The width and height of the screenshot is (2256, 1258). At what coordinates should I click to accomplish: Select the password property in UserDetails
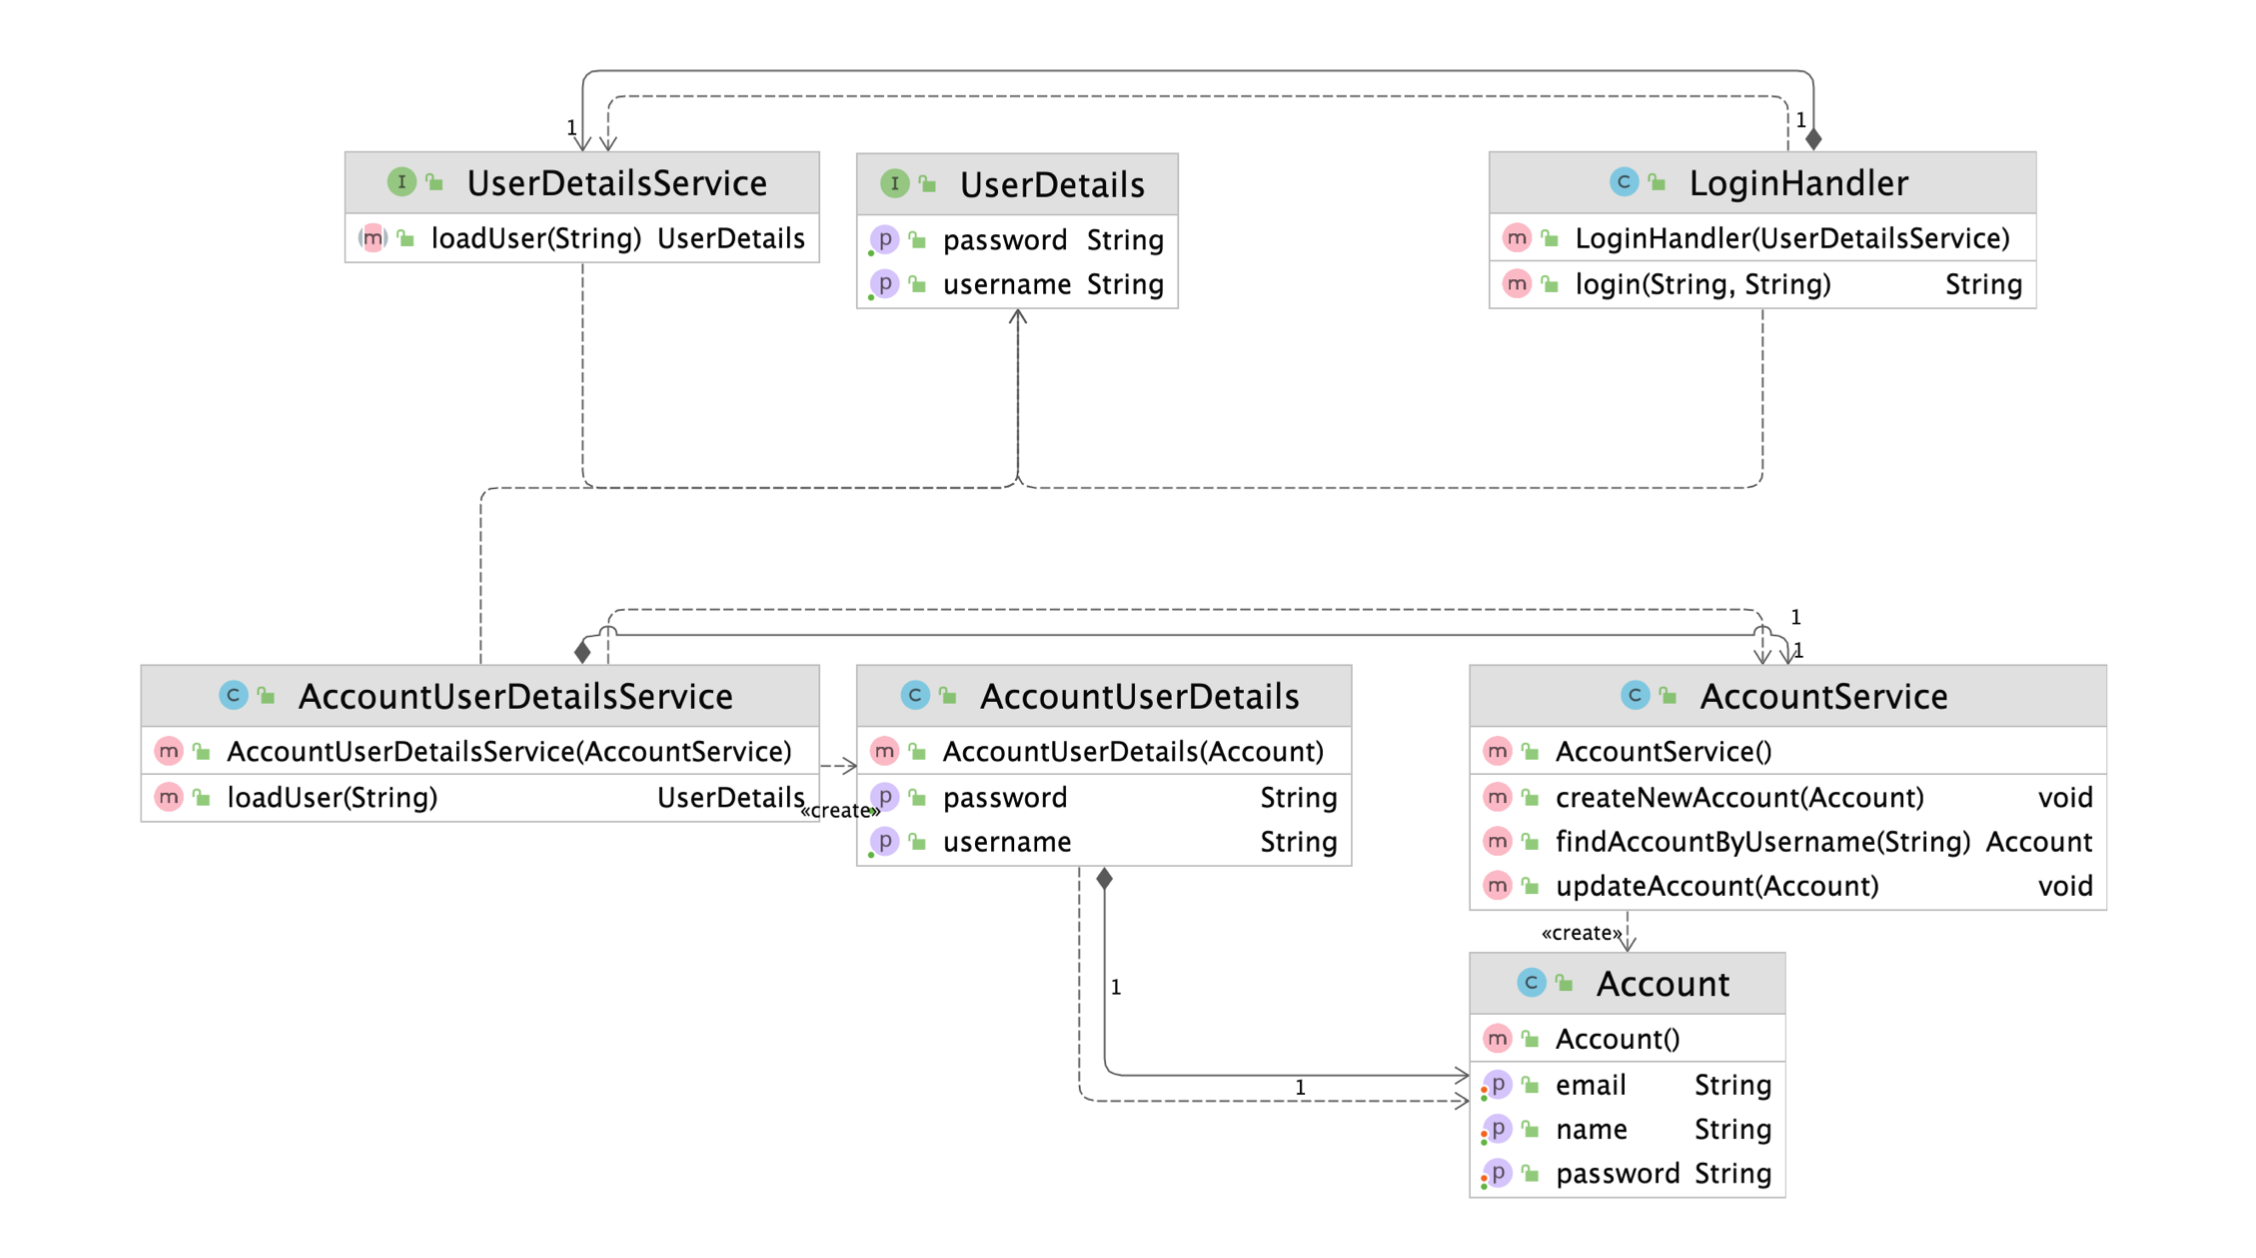click(1004, 240)
